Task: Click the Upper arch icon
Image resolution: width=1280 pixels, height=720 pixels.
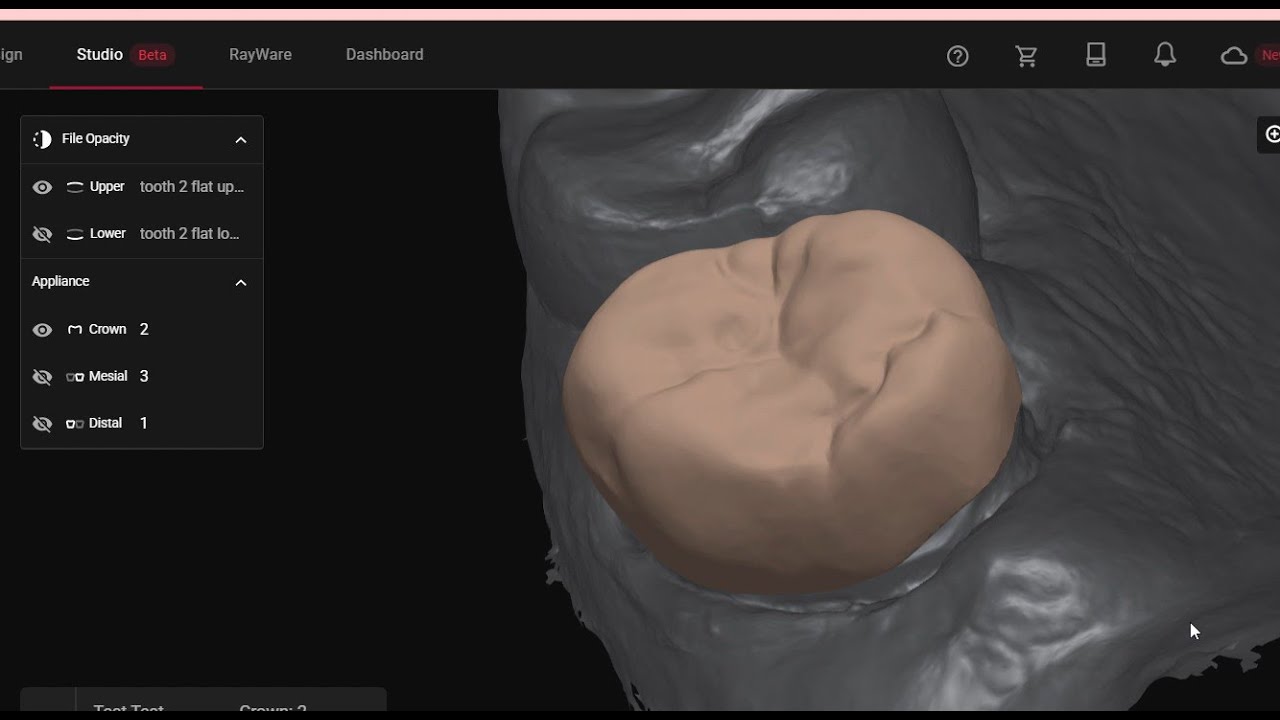Action: coord(75,187)
